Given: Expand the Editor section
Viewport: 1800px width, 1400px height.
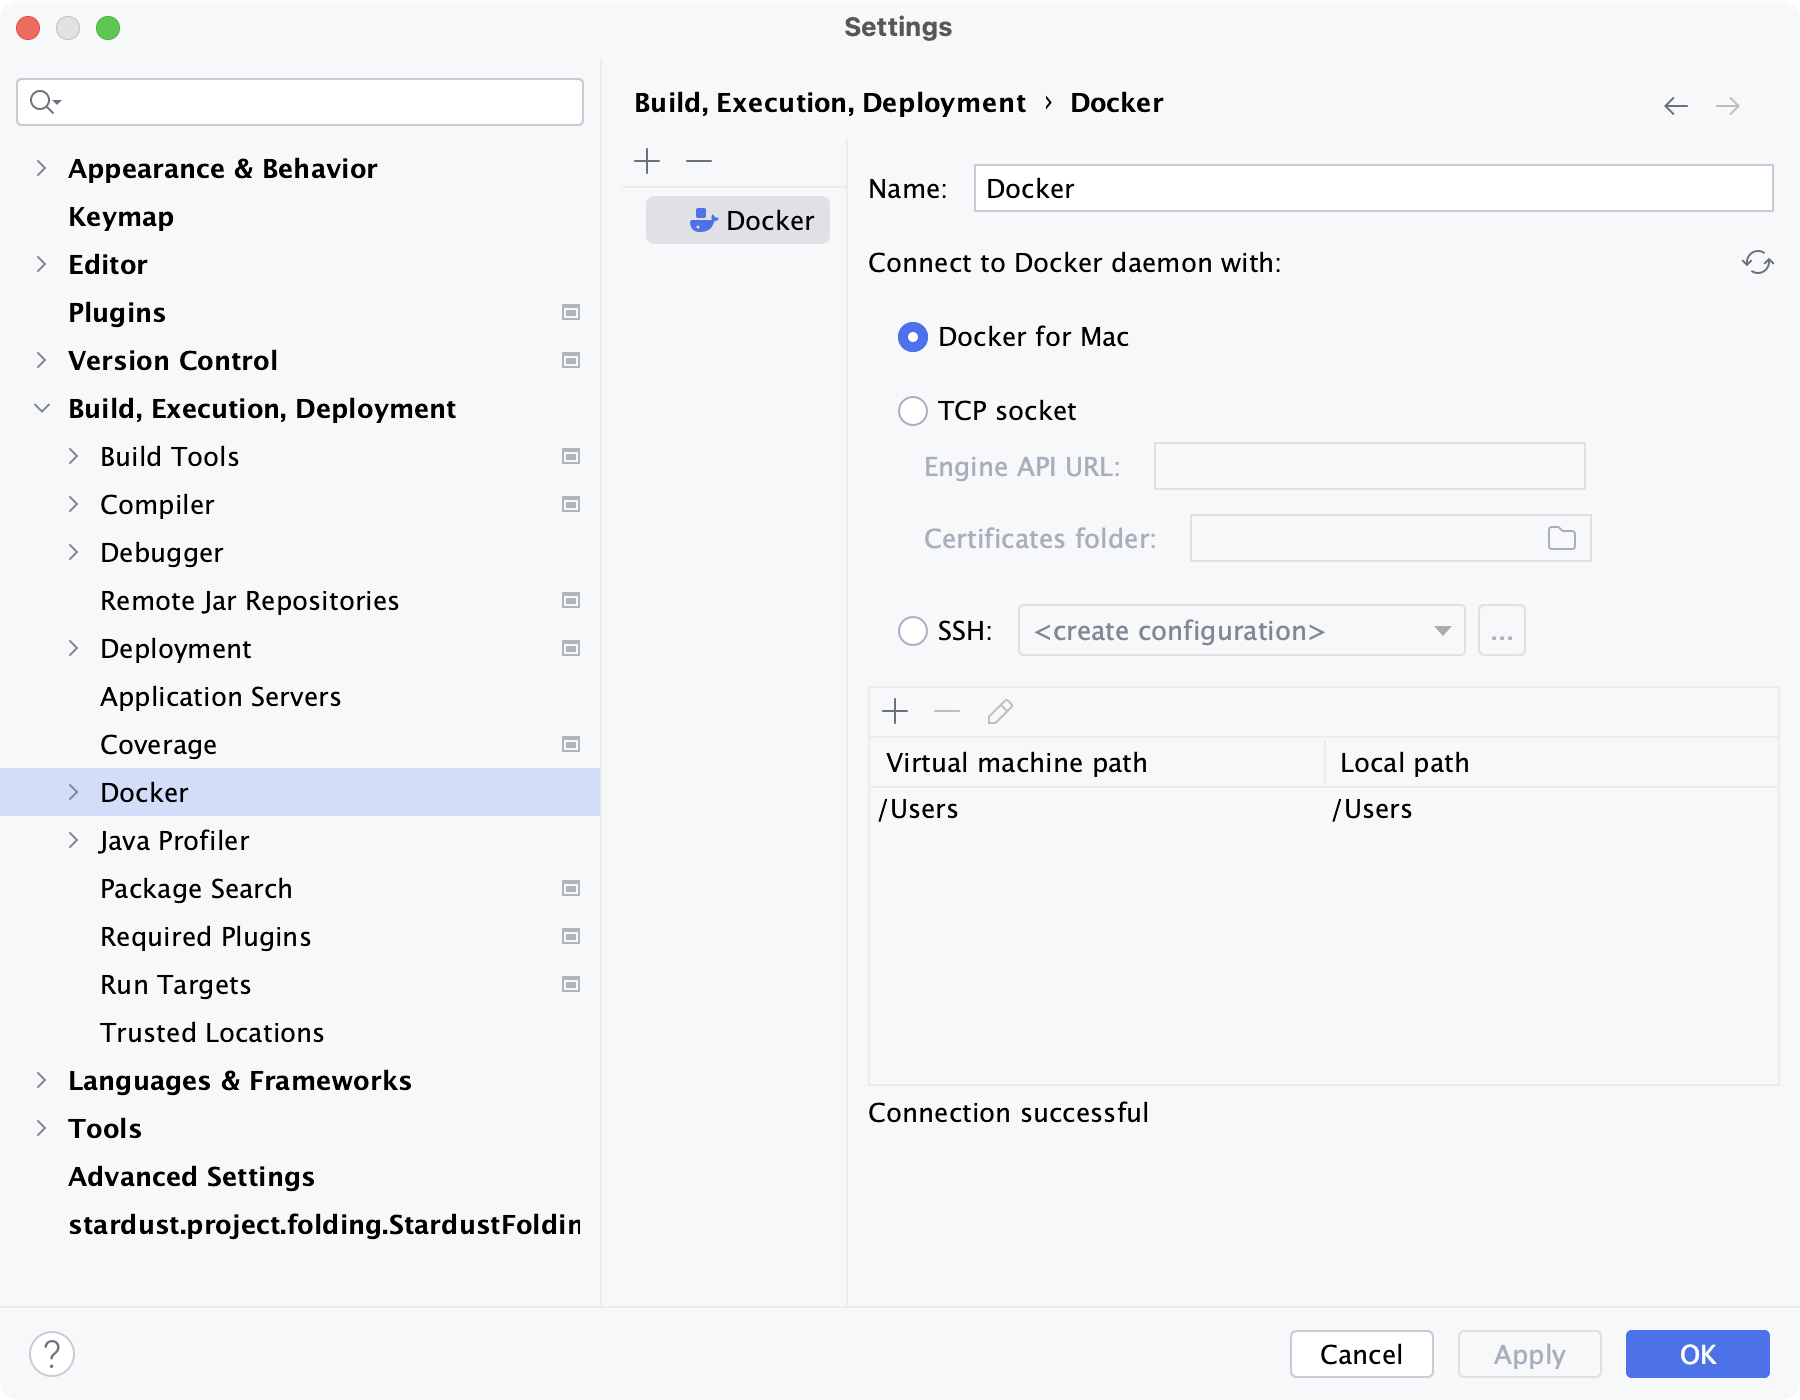Looking at the screenshot, I should click(x=41, y=264).
